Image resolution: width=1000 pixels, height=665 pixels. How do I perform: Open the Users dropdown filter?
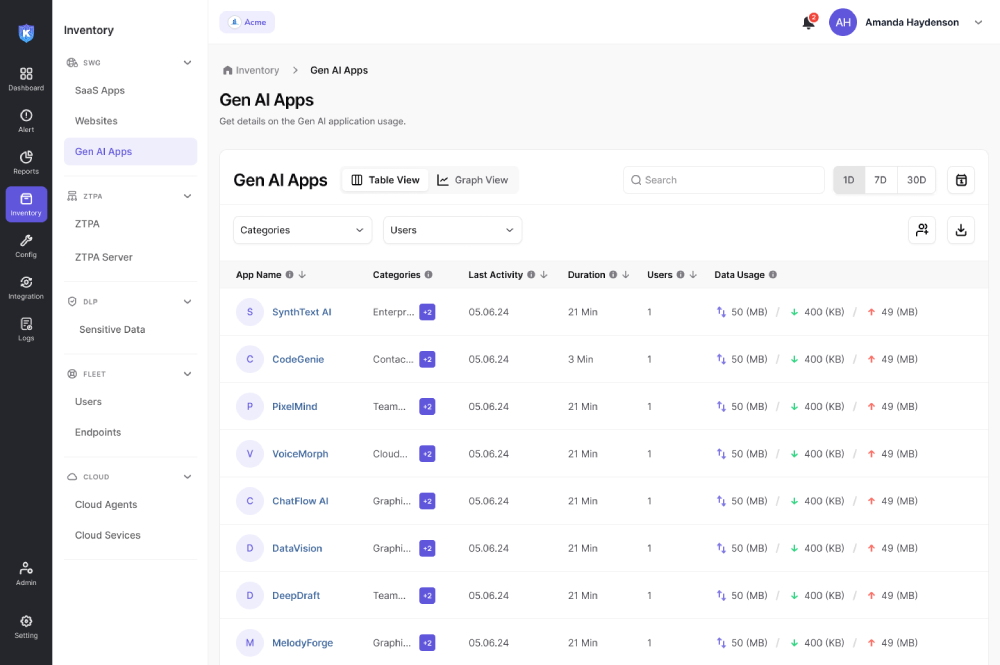coord(452,230)
